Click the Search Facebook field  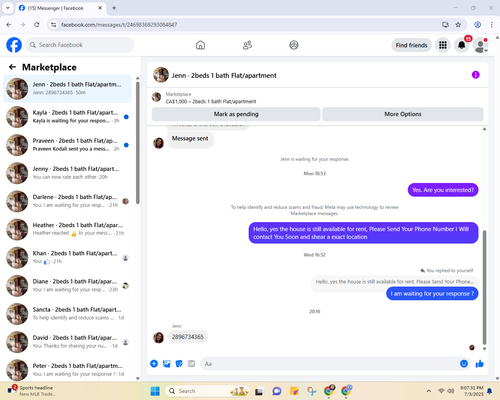pyautogui.click(x=80, y=45)
